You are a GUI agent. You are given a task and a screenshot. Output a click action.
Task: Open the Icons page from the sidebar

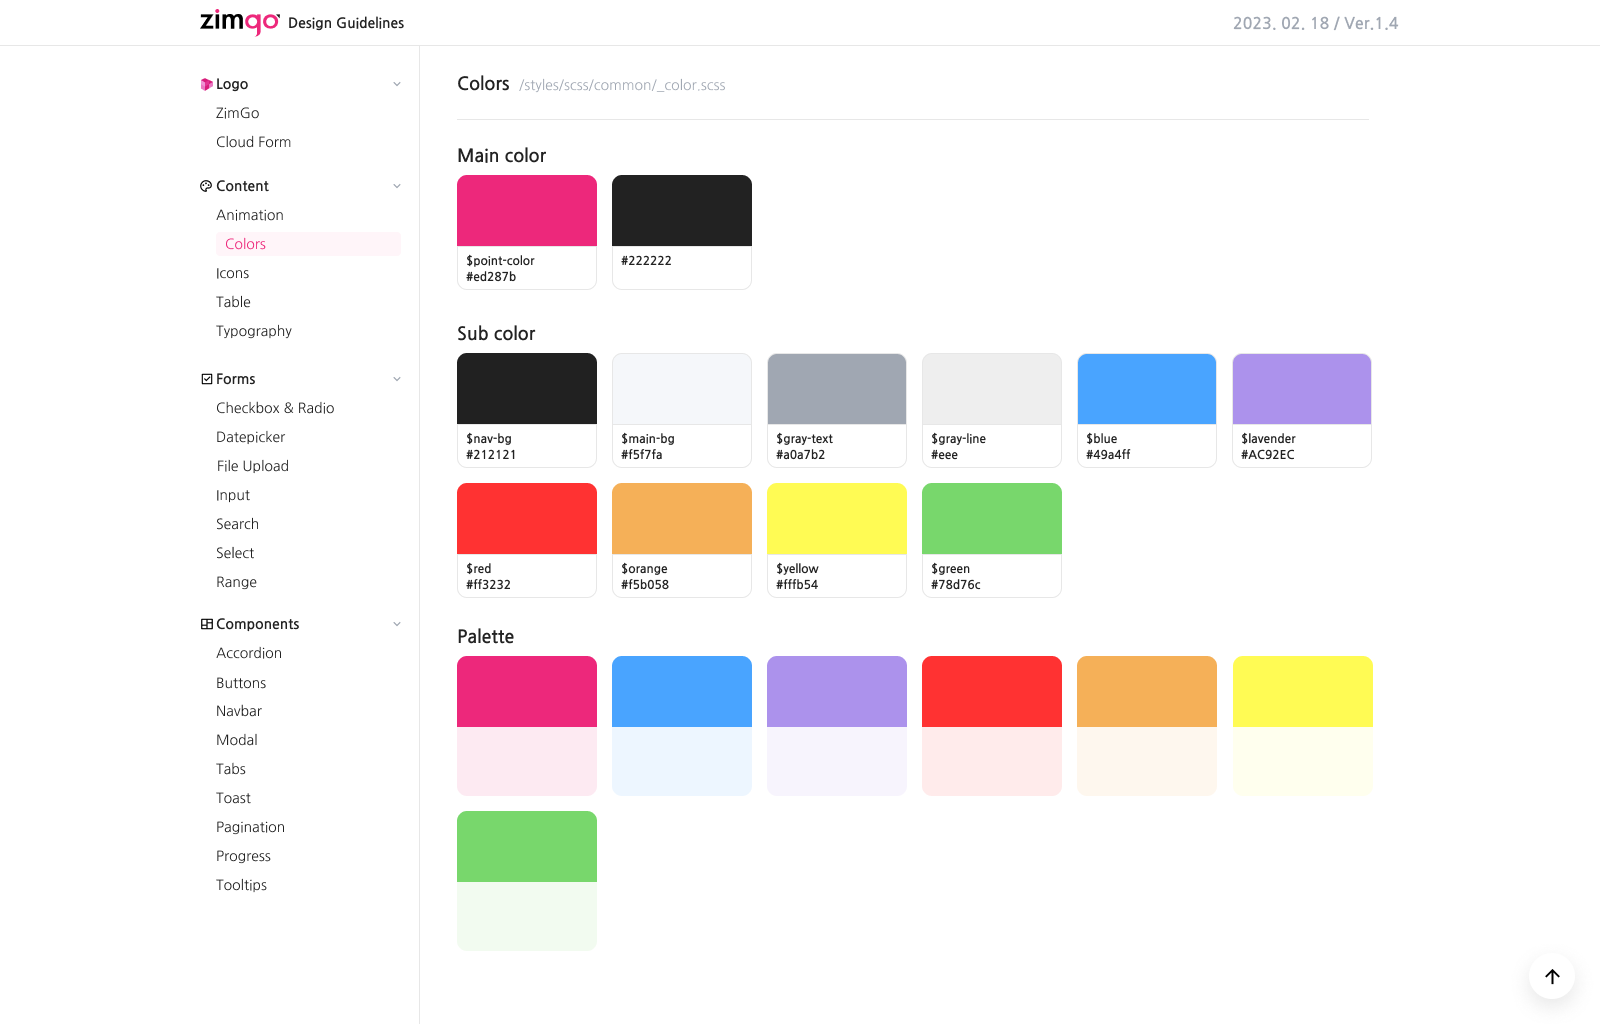click(x=232, y=272)
